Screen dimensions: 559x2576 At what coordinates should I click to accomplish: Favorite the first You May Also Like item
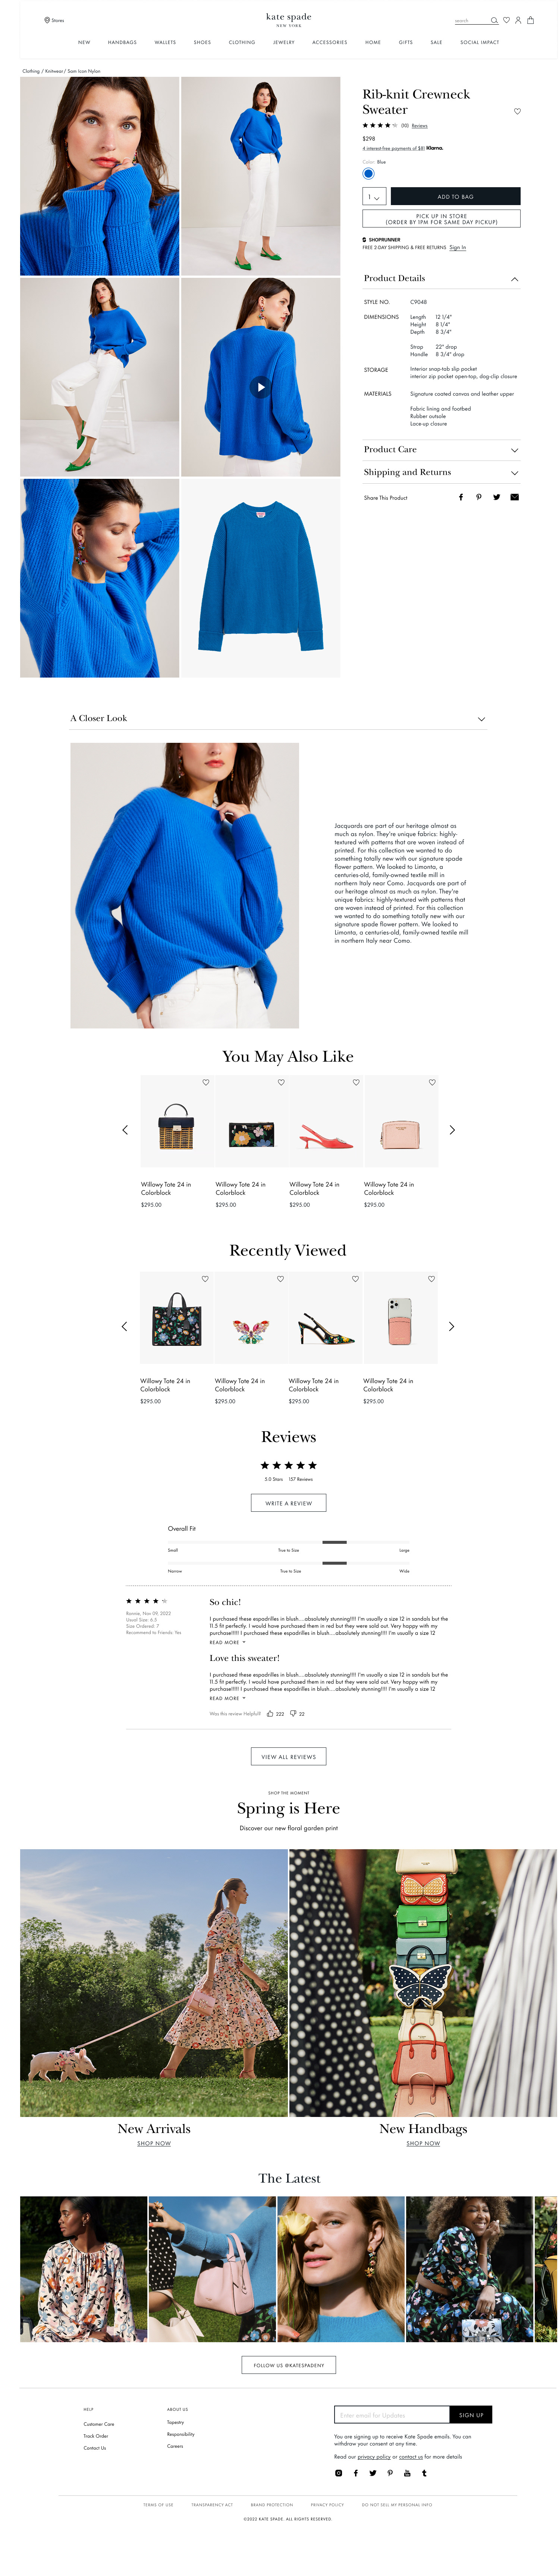(x=206, y=1082)
